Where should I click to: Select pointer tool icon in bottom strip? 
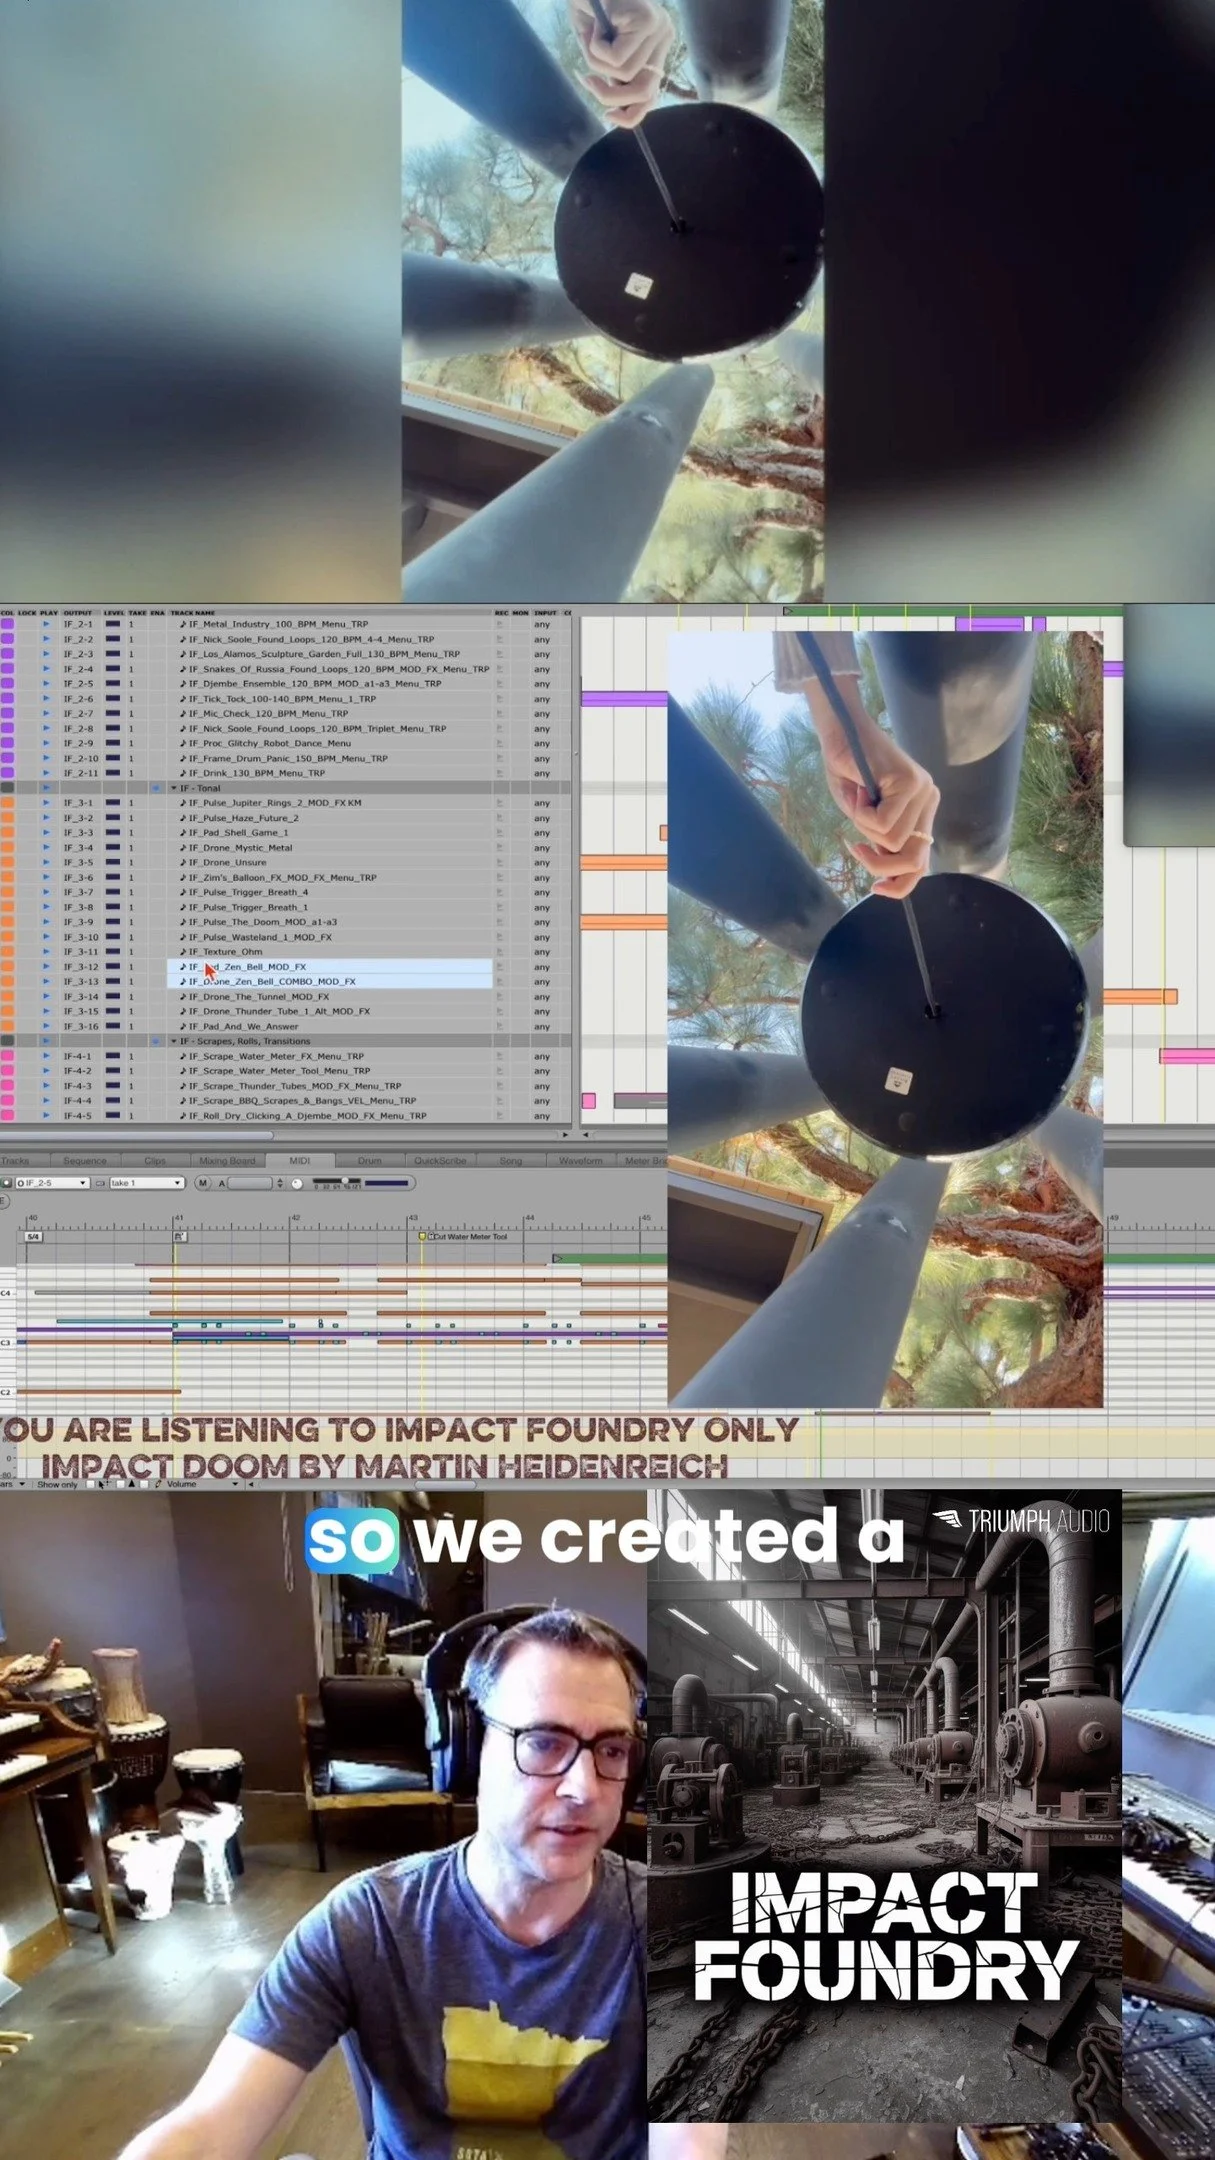(x=101, y=1485)
